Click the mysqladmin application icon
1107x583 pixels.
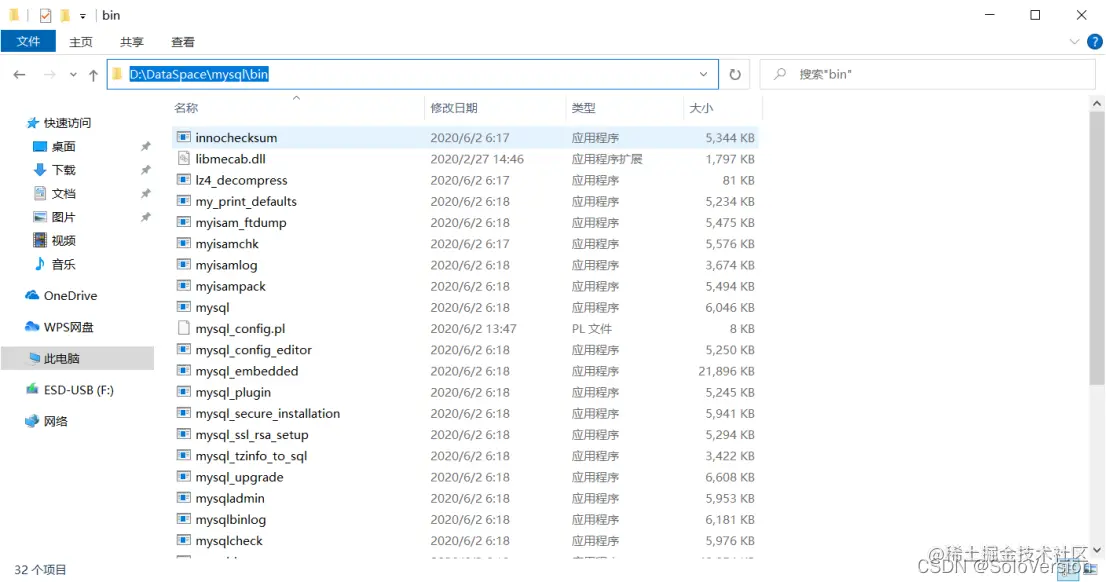tap(184, 497)
